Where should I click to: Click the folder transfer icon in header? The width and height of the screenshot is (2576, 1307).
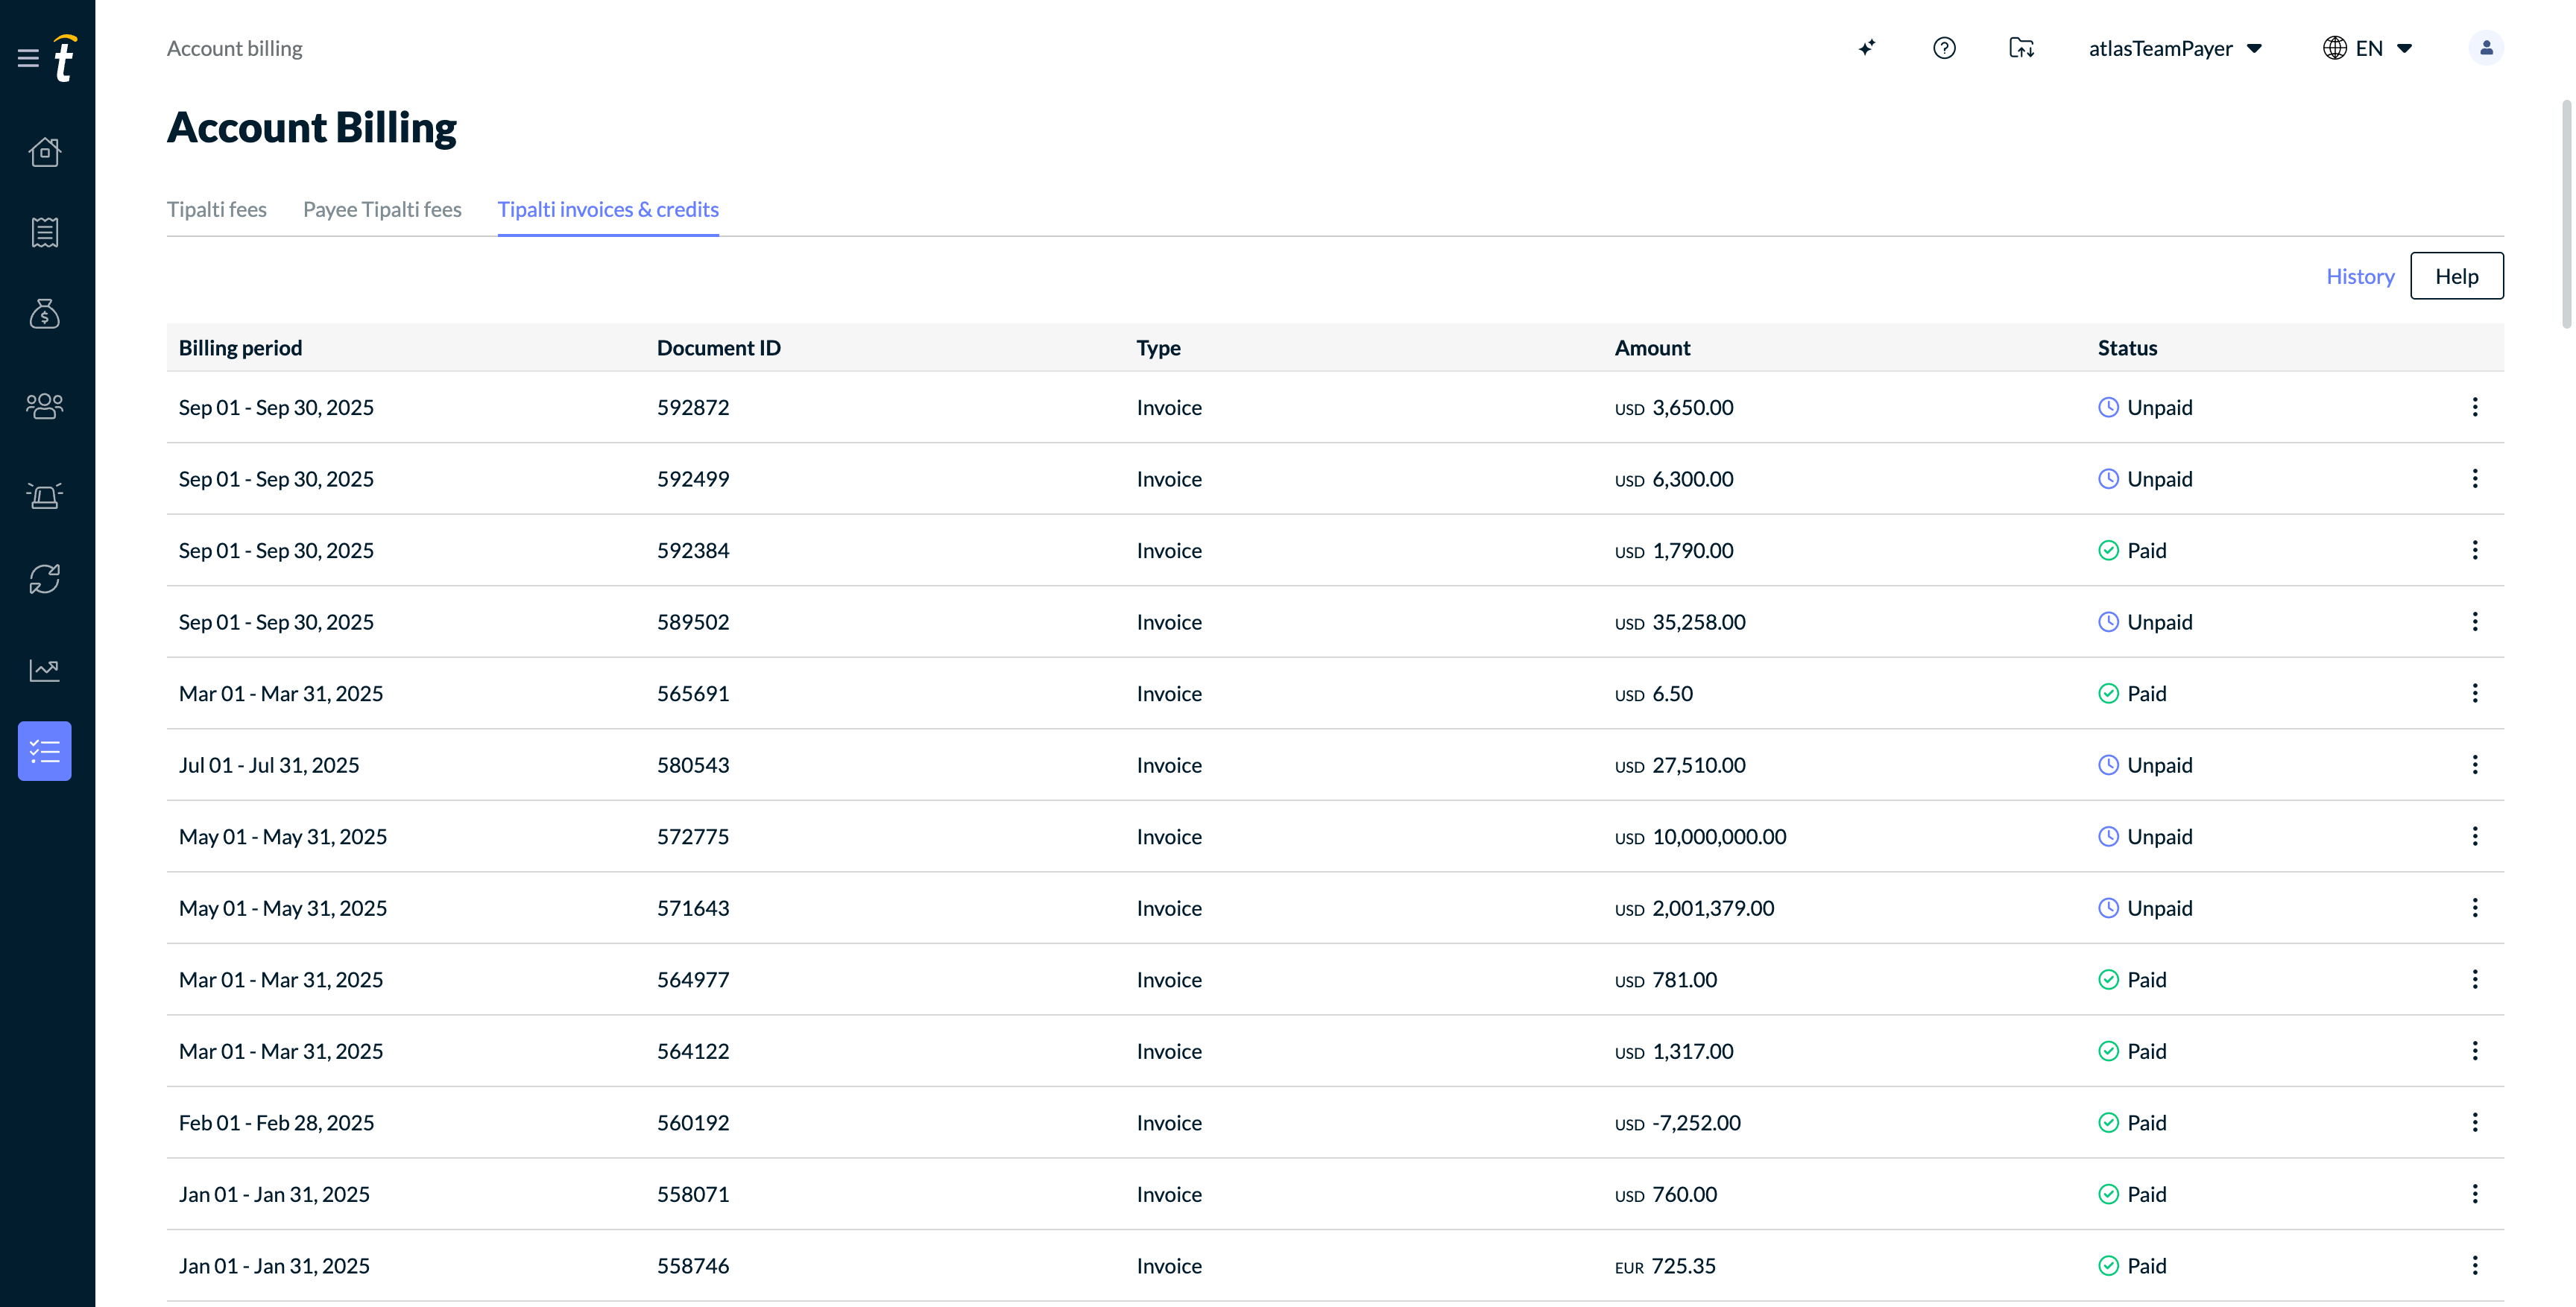point(2021,48)
